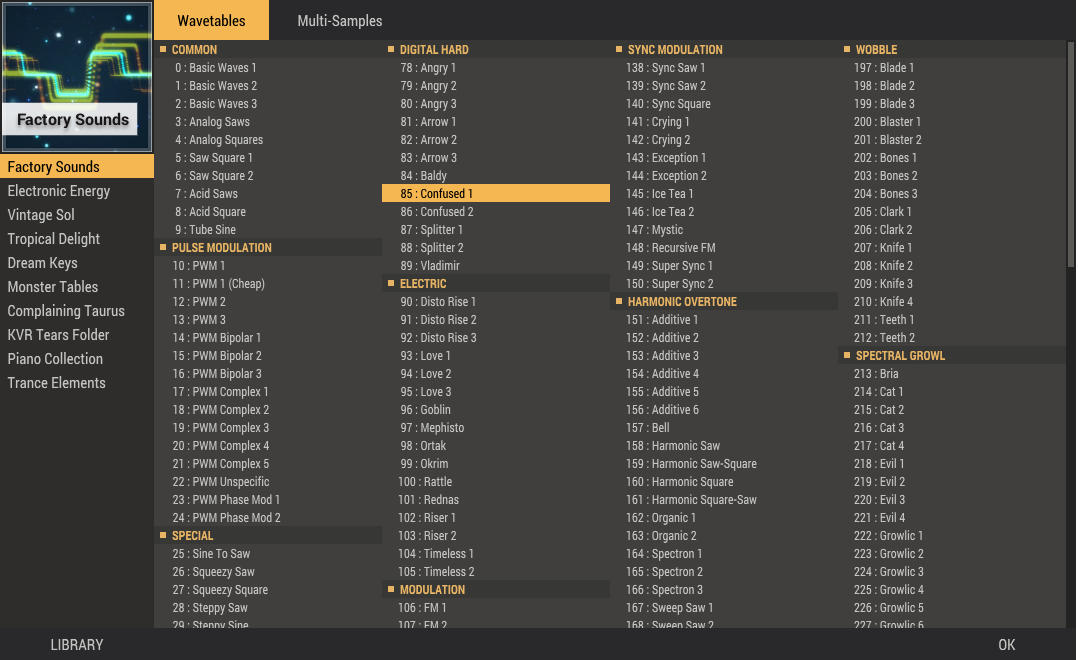Collapse the COMMON category square marker
The height and width of the screenshot is (660, 1078).
coord(163,49)
